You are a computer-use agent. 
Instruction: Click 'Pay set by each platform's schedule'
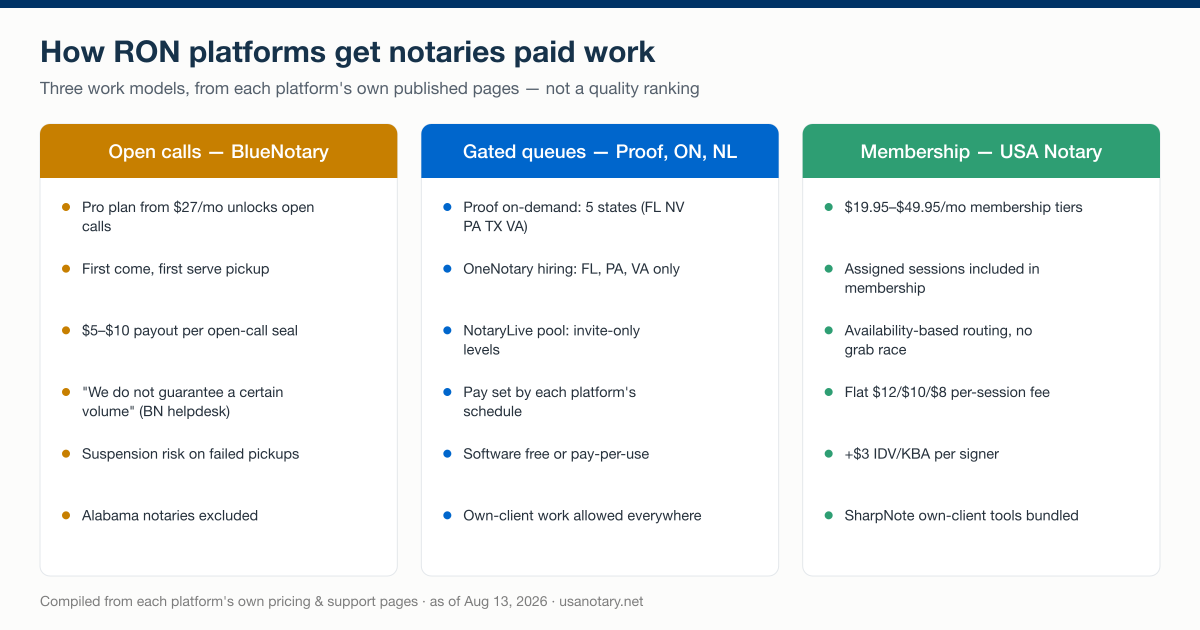click(550, 402)
